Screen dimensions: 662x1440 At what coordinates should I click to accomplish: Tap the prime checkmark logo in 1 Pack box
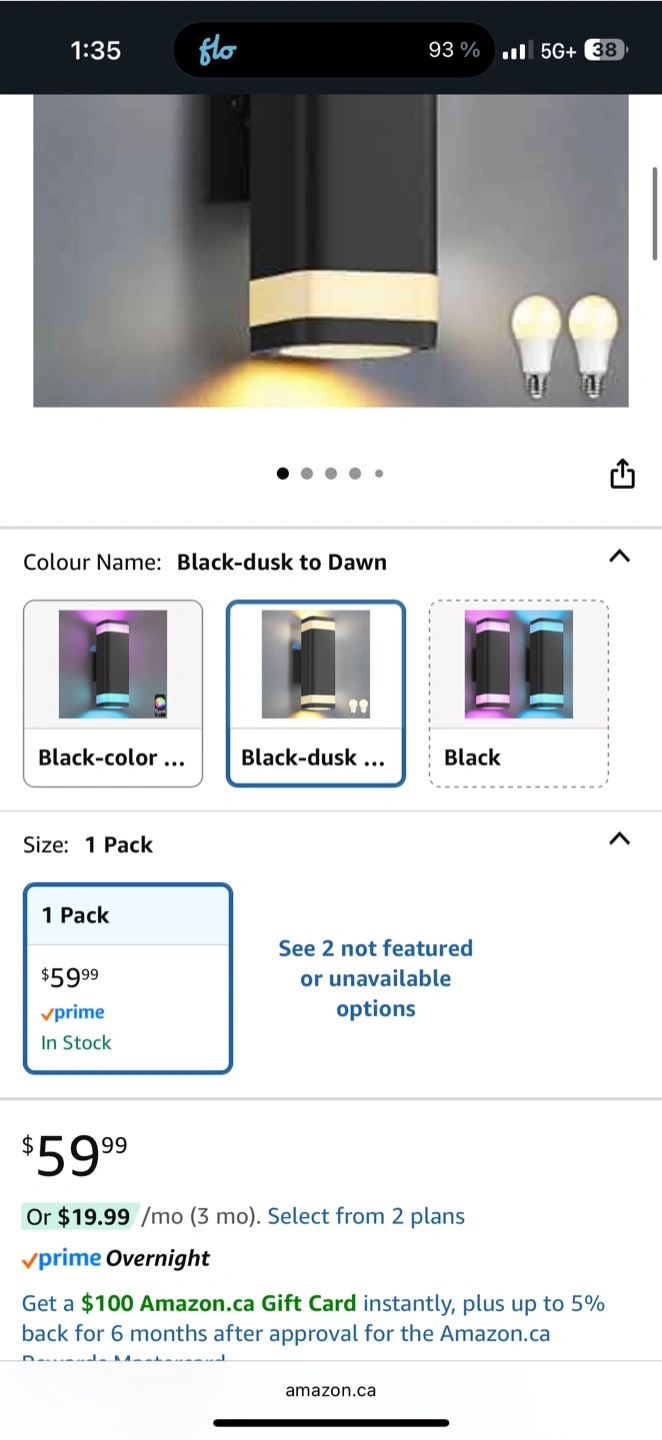[72, 1012]
